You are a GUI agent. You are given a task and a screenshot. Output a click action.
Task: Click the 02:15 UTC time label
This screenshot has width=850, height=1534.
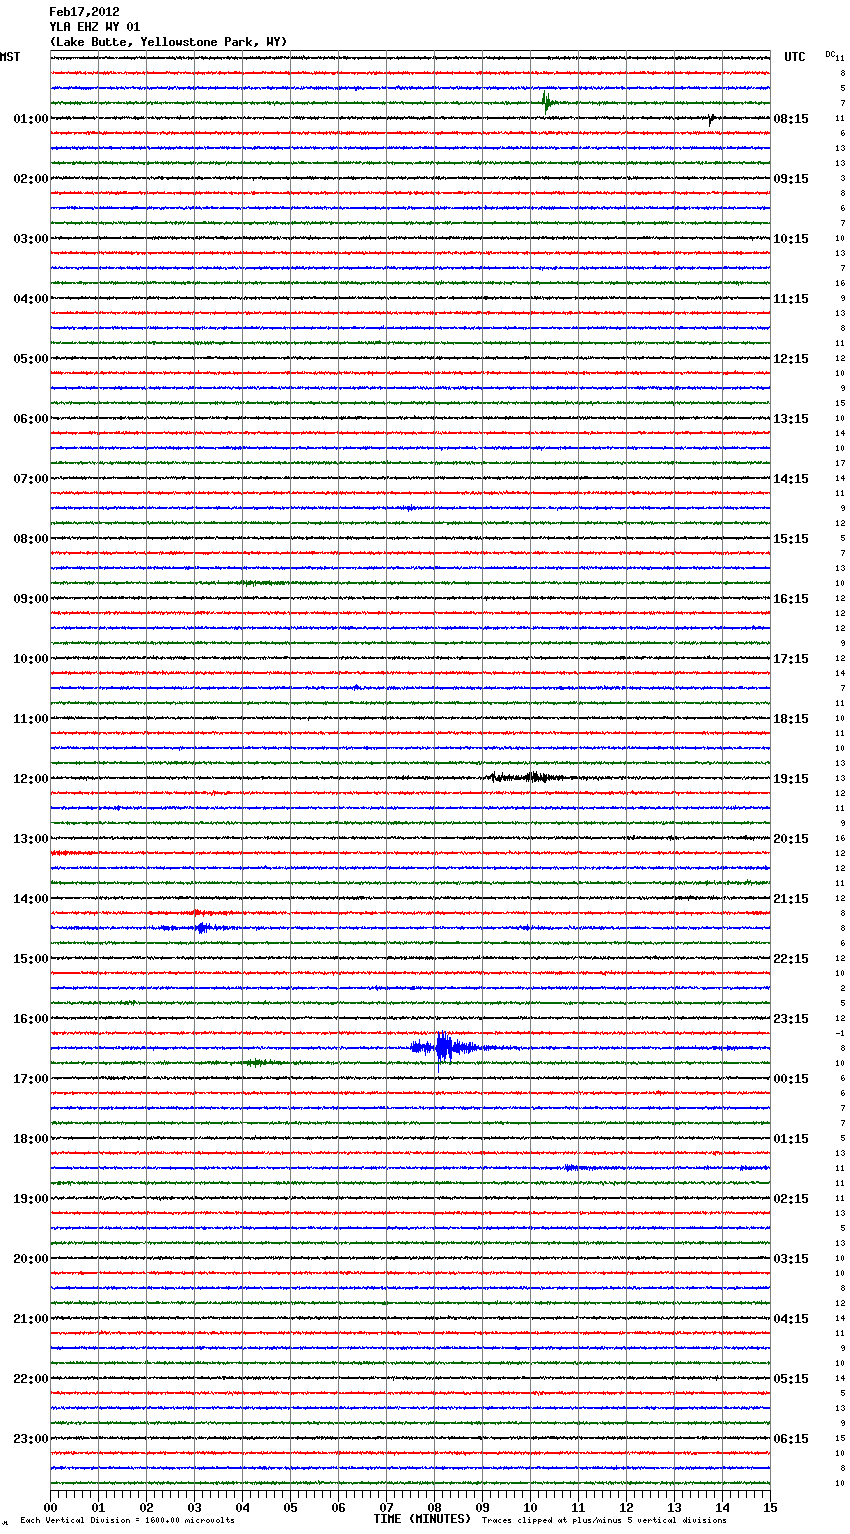(791, 1199)
